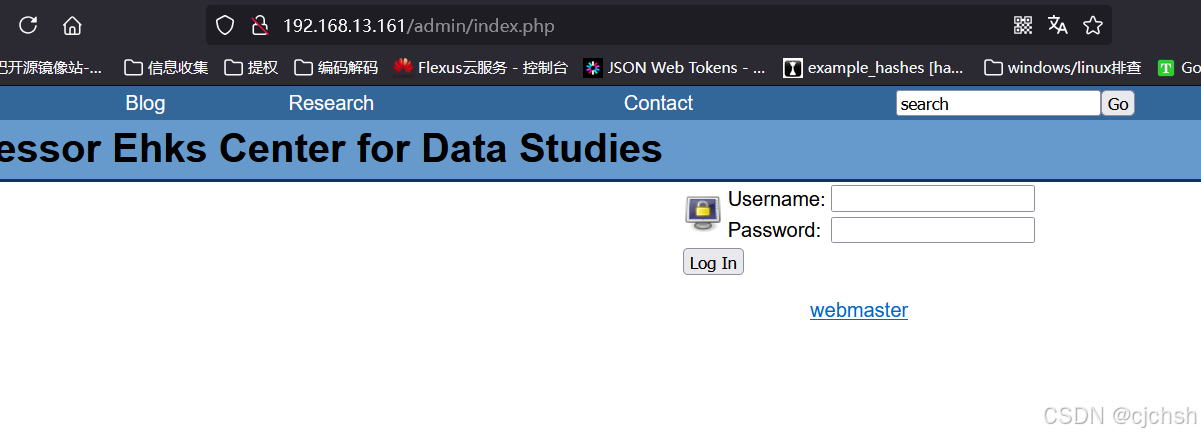The image size is (1201, 435).
Task: Go to the browser home page icon
Action: click(x=72, y=25)
